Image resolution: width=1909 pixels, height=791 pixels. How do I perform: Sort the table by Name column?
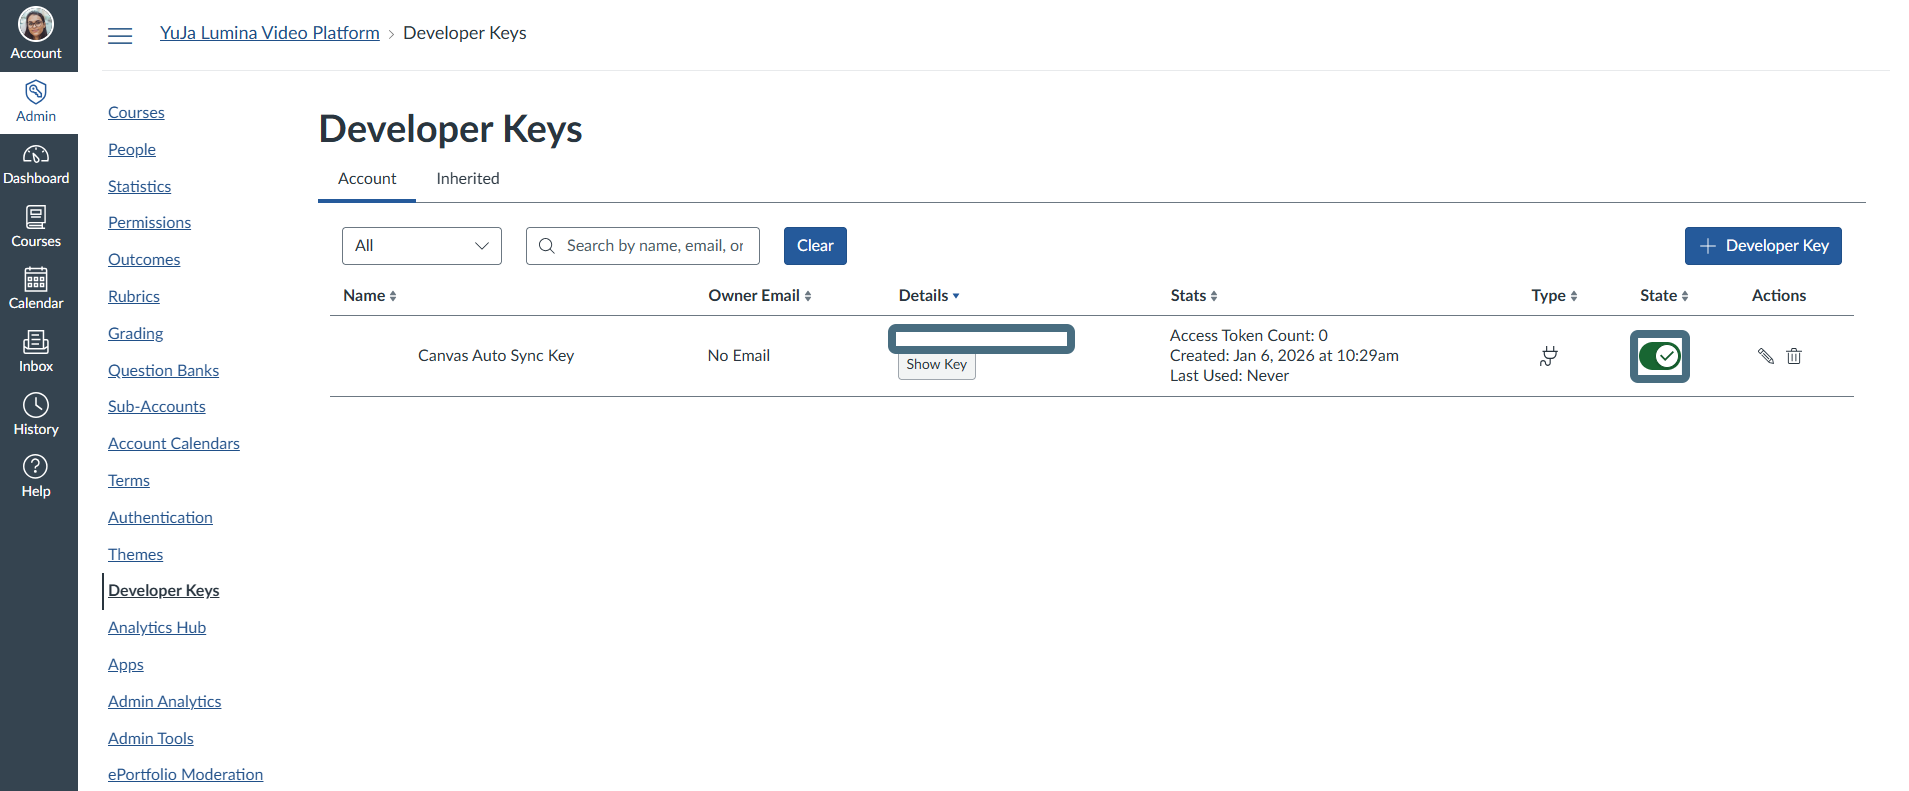tap(370, 296)
